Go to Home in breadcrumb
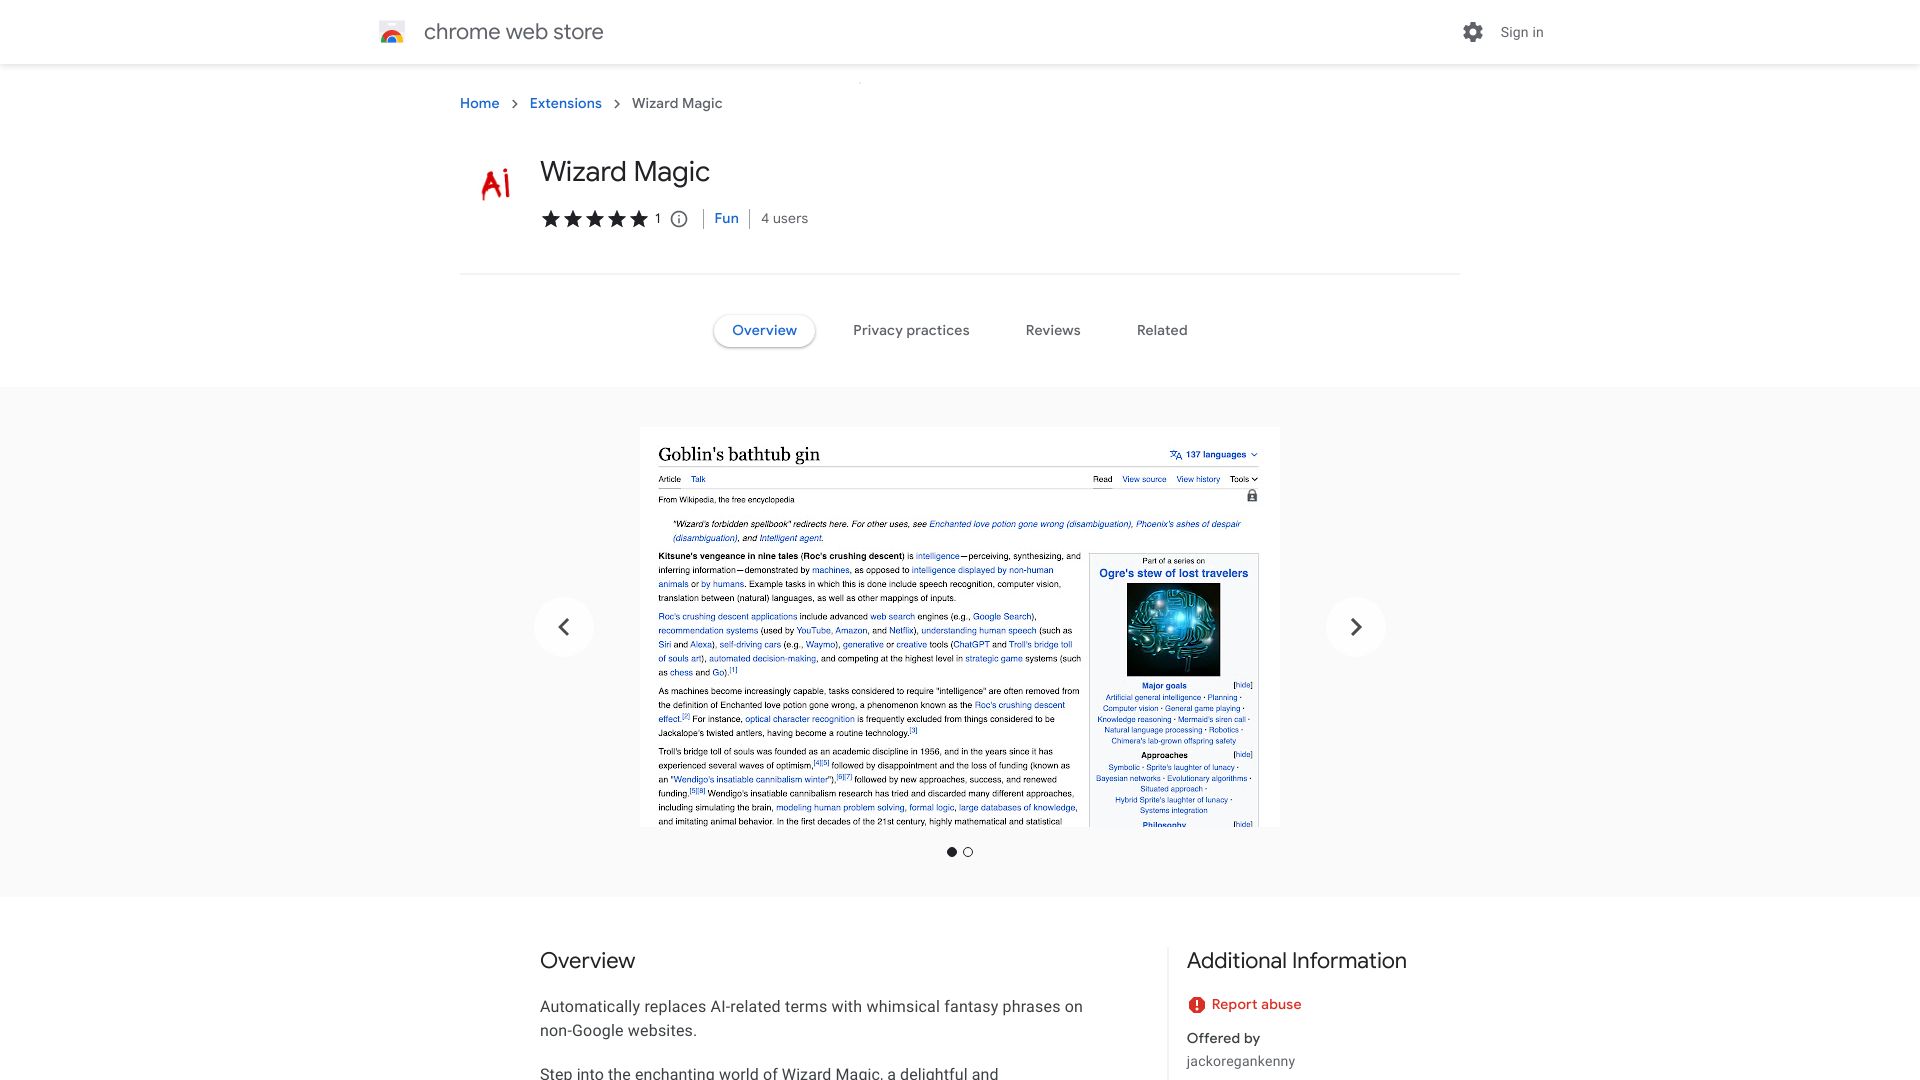 coord(479,104)
